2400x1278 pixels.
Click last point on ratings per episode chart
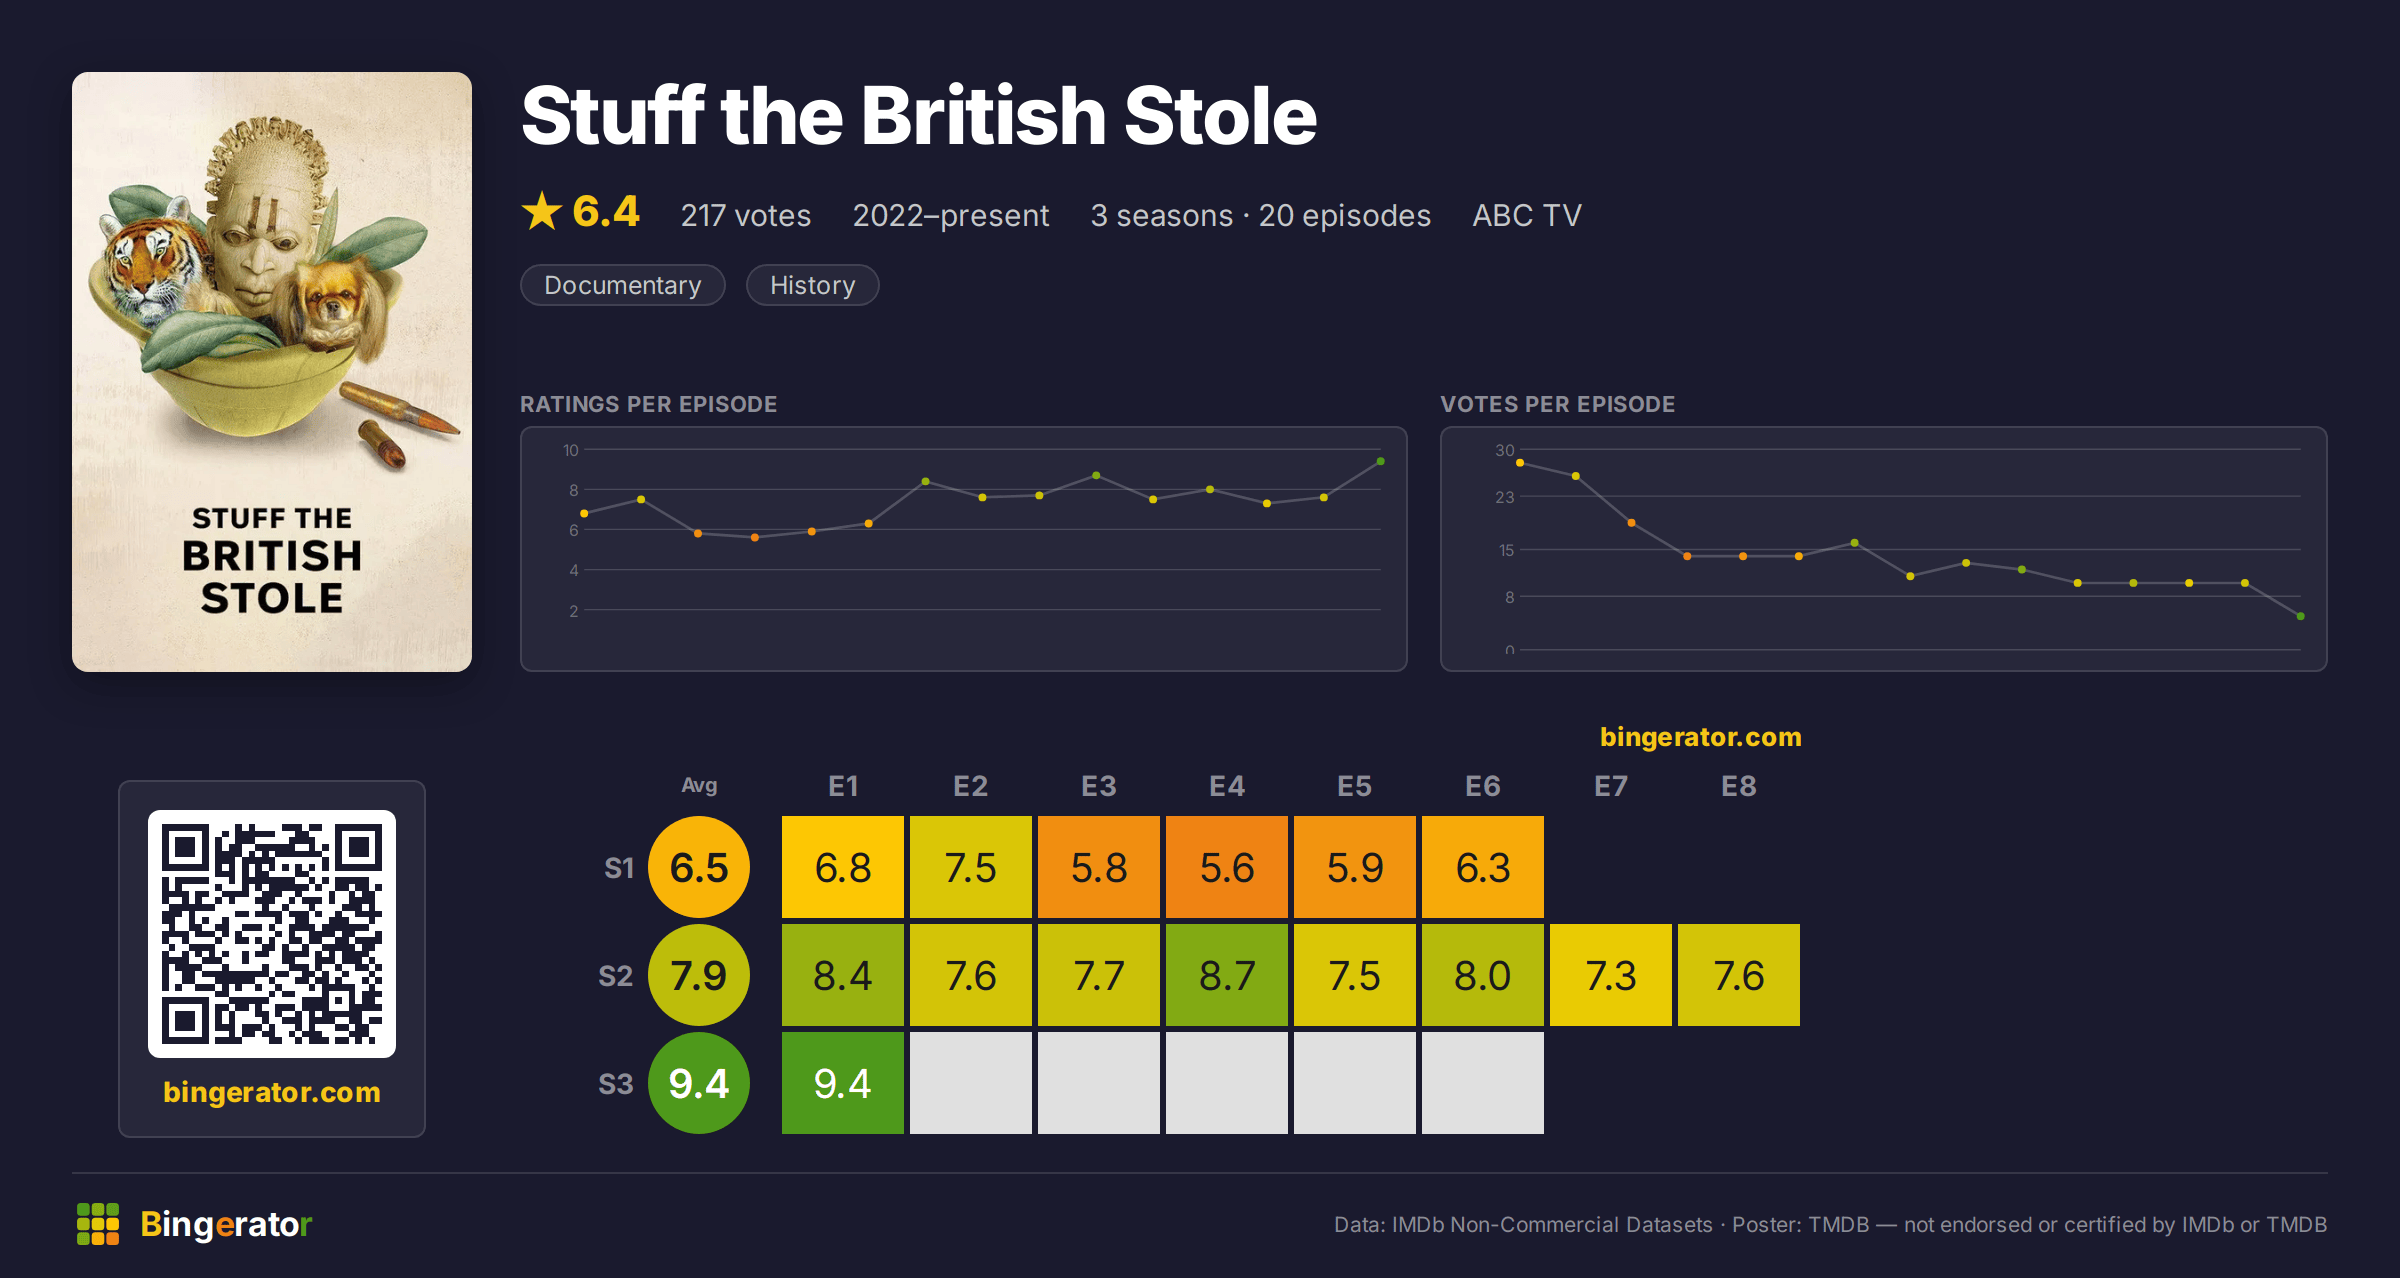pyautogui.click(x=1381, y=461)
